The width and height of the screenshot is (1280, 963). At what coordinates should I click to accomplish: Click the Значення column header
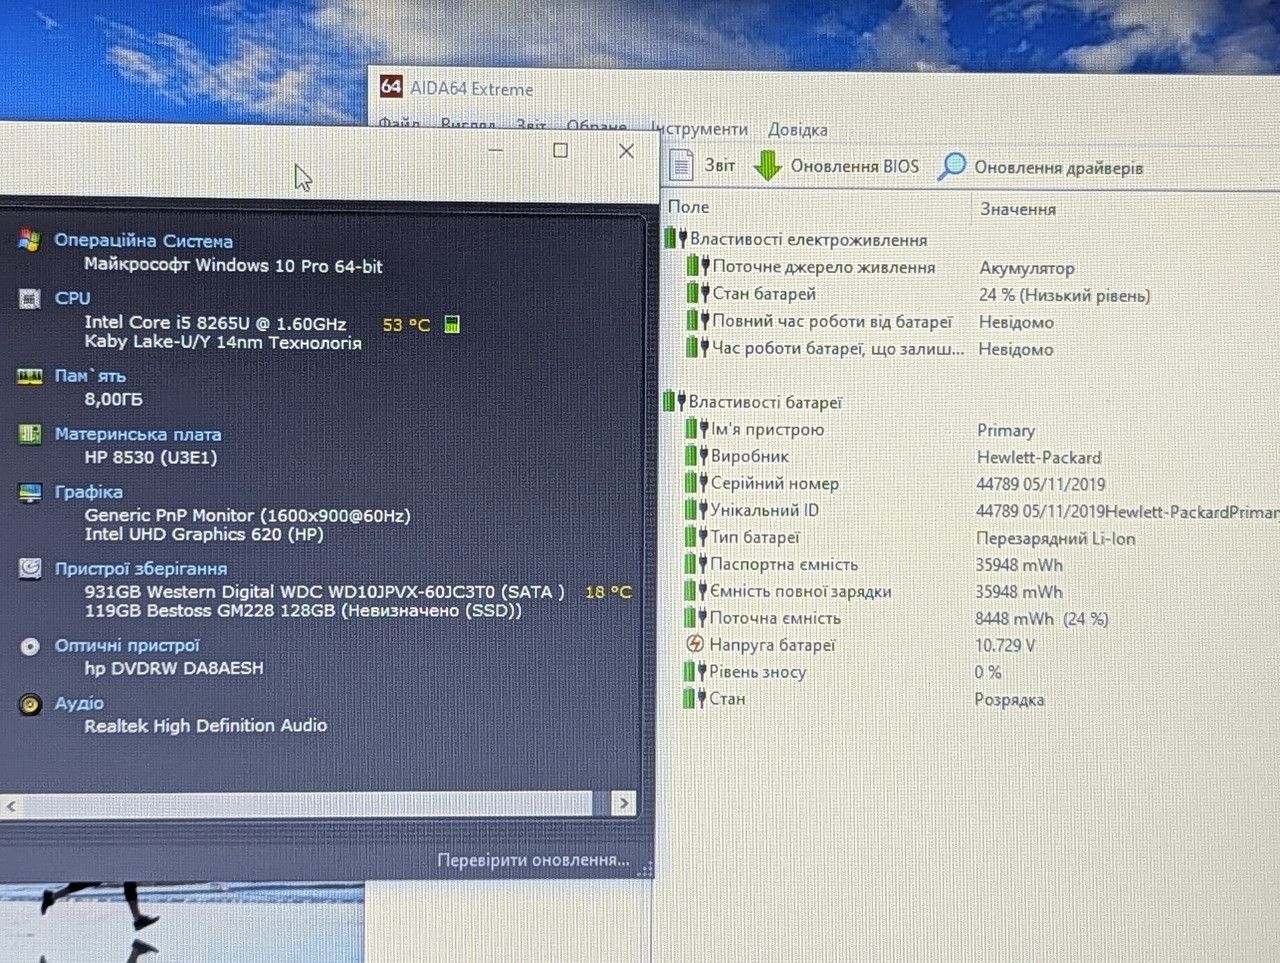pos(1017,209)
